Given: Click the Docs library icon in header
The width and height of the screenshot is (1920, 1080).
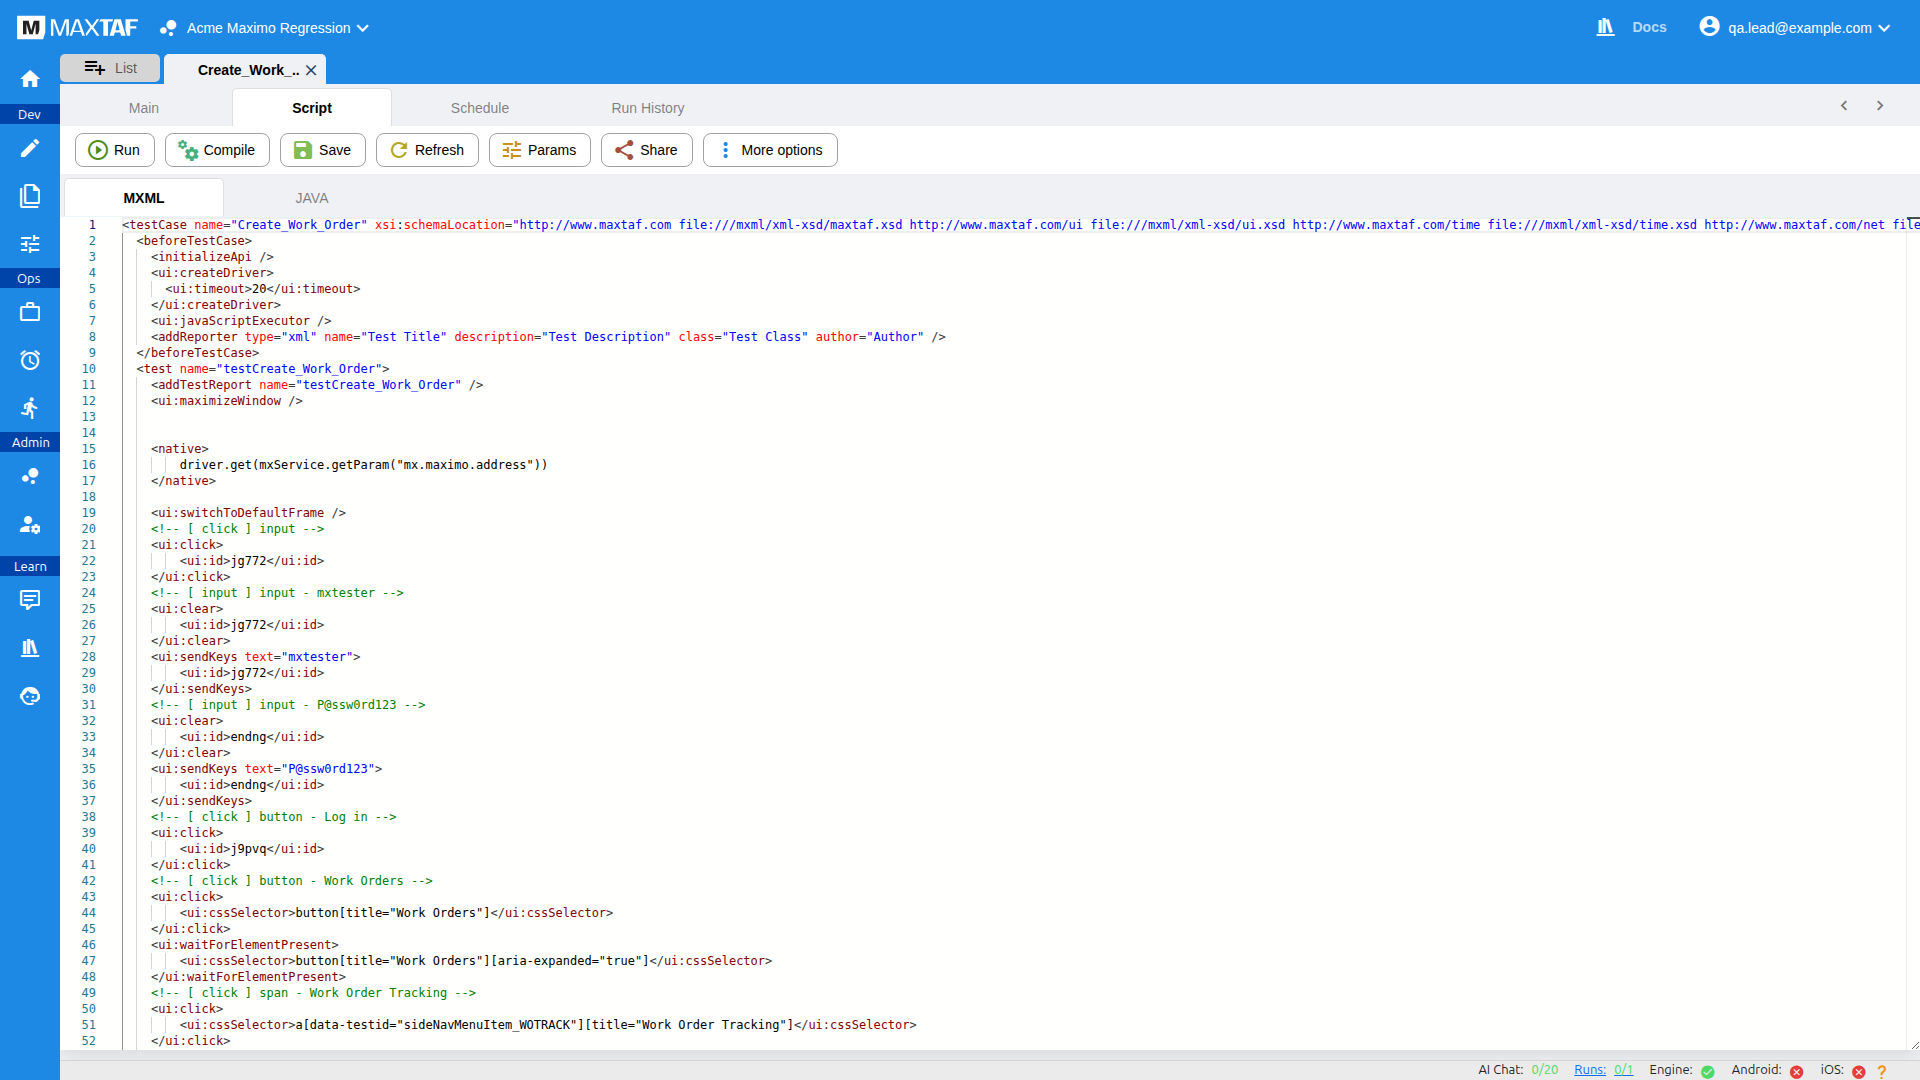Looking at the screenshot, I should click(x=1606, y=27).
